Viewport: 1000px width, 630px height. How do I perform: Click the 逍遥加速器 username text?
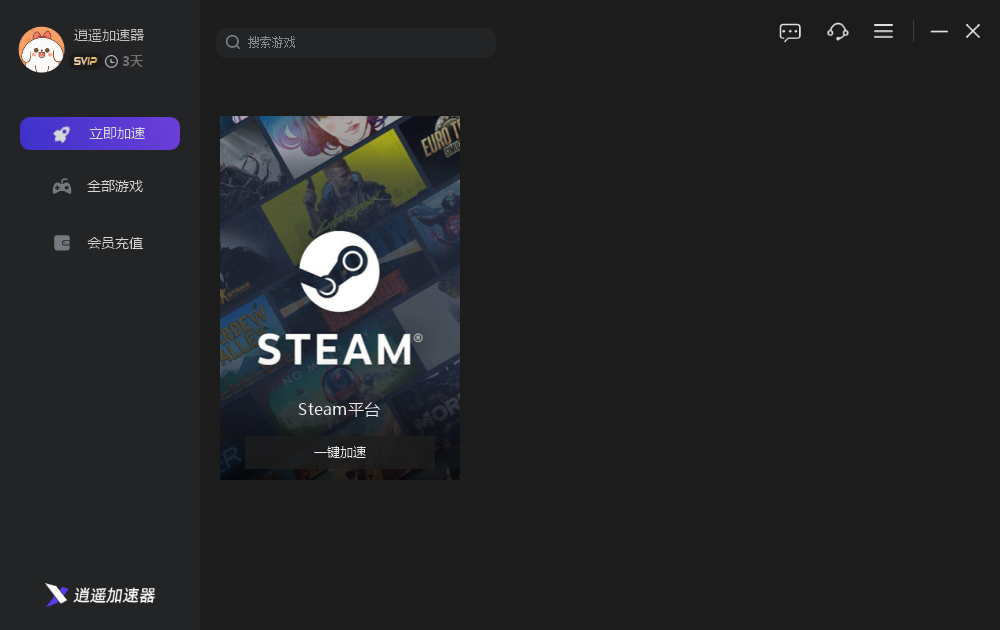click(x=109, y=35)
